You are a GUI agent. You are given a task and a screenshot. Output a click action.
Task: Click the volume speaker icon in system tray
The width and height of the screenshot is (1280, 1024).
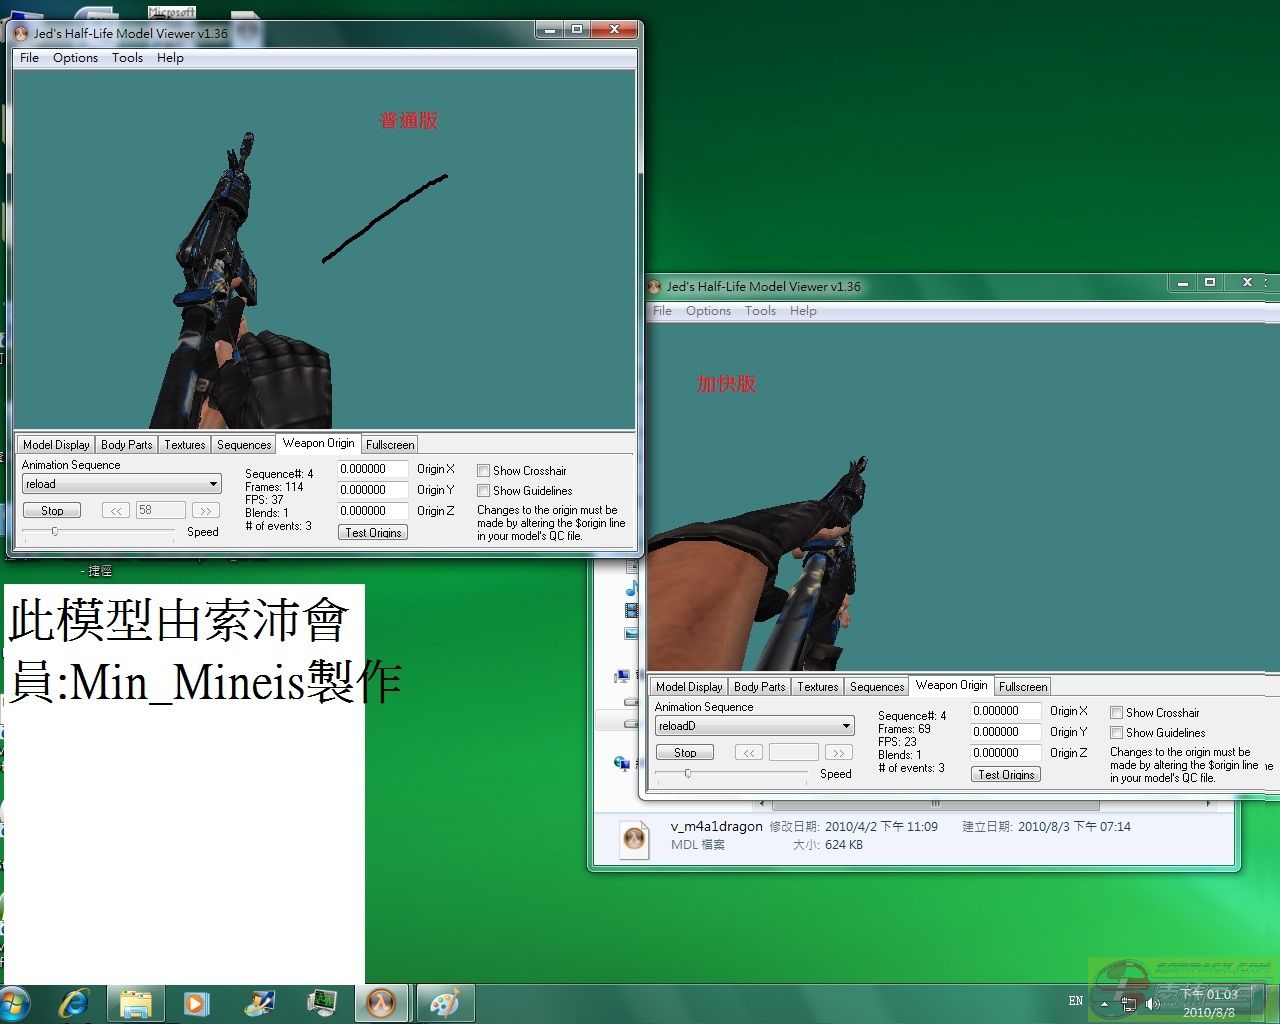(x=1152, y=1003)
